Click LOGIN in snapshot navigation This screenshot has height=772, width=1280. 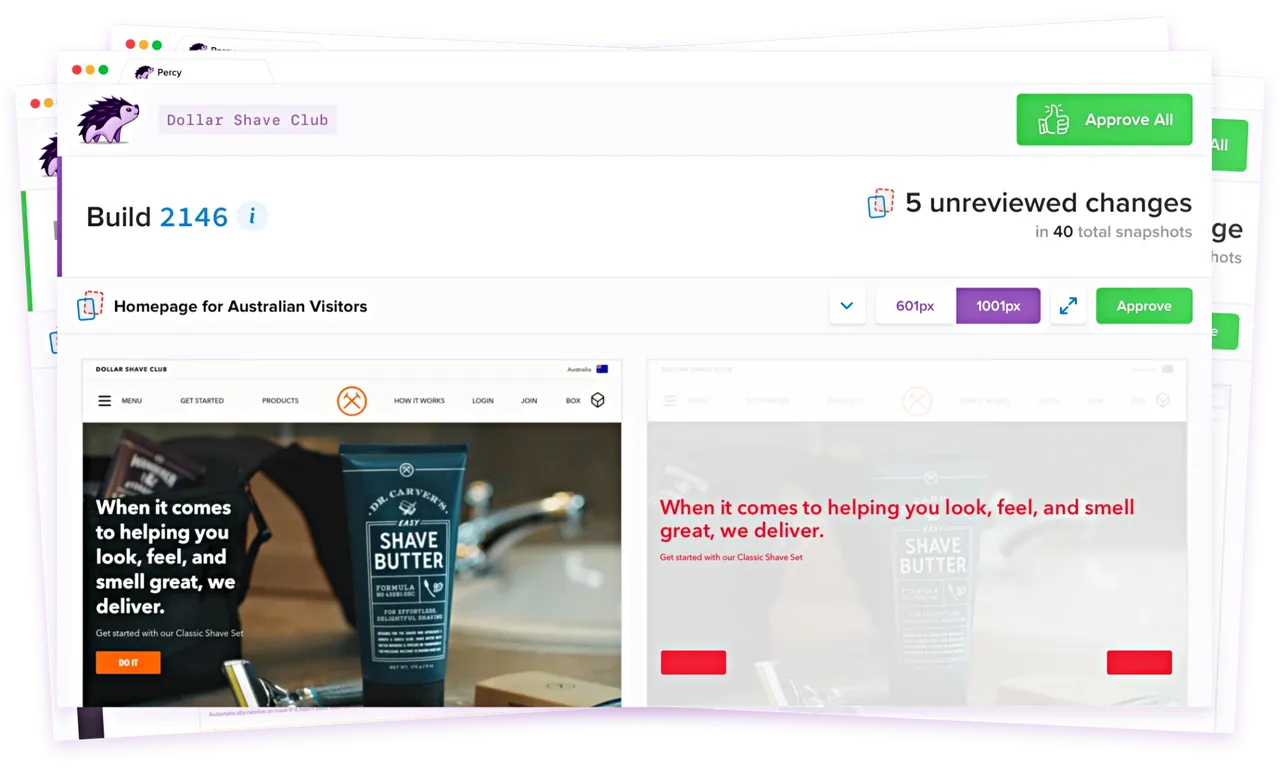click(x=483, y=401)
